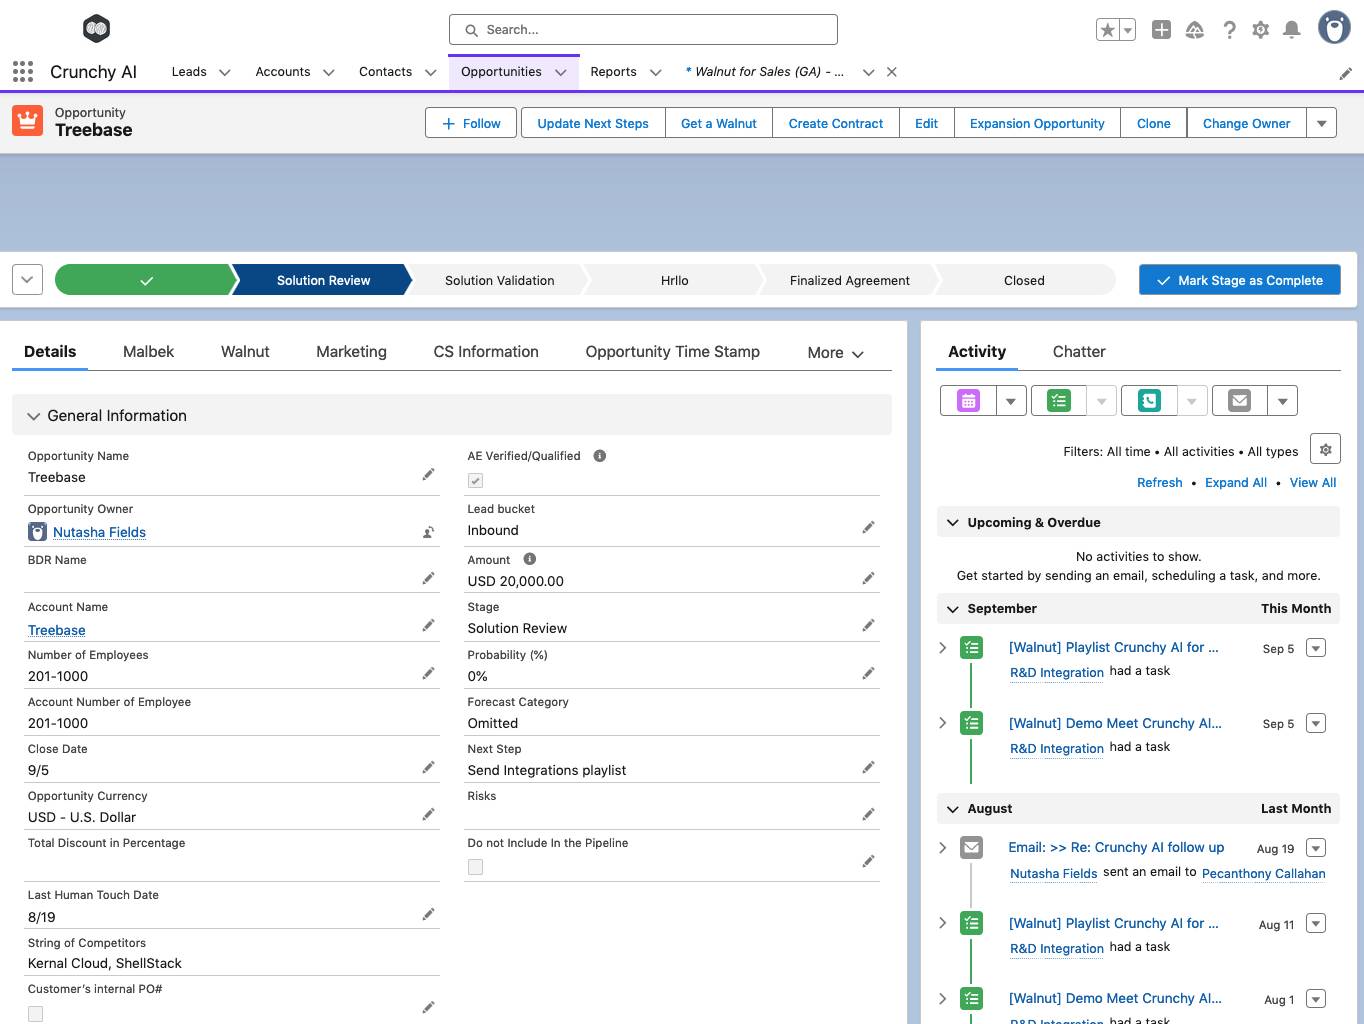Click the Expand All link

(1236, 482)
